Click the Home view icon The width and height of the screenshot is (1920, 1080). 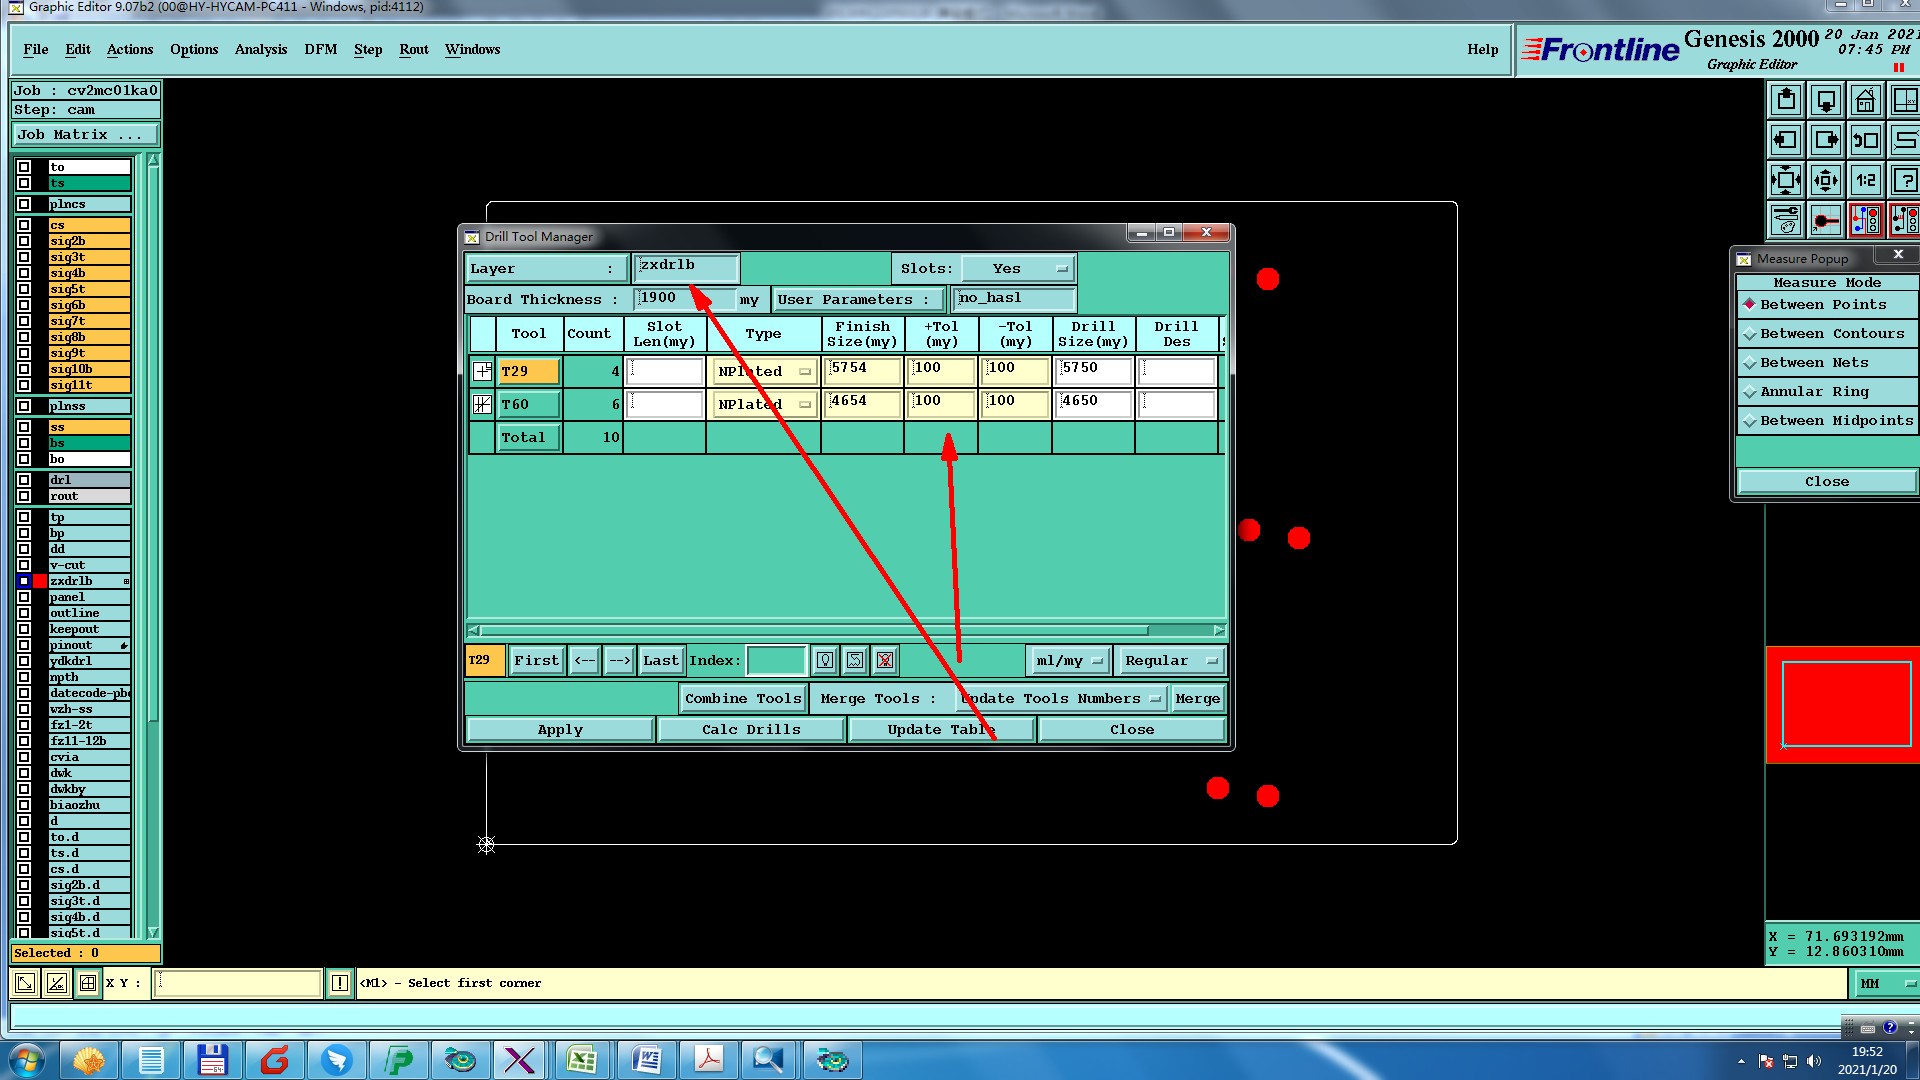[1865, 101]
